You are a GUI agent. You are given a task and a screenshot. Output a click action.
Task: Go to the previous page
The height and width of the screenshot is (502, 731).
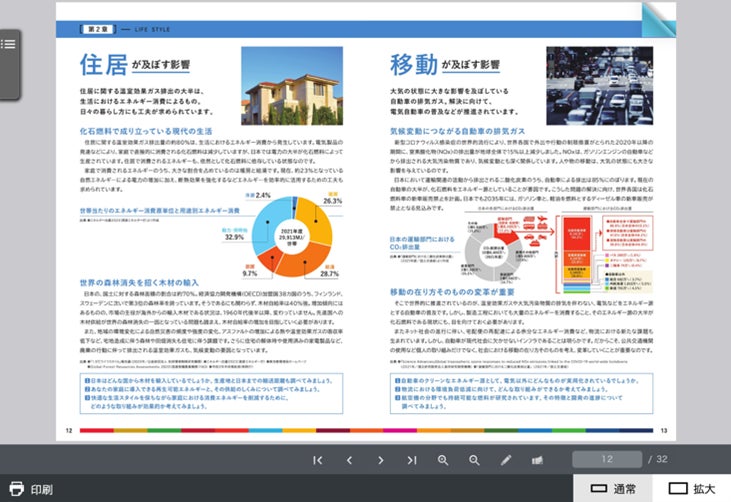tap(349, 460)
